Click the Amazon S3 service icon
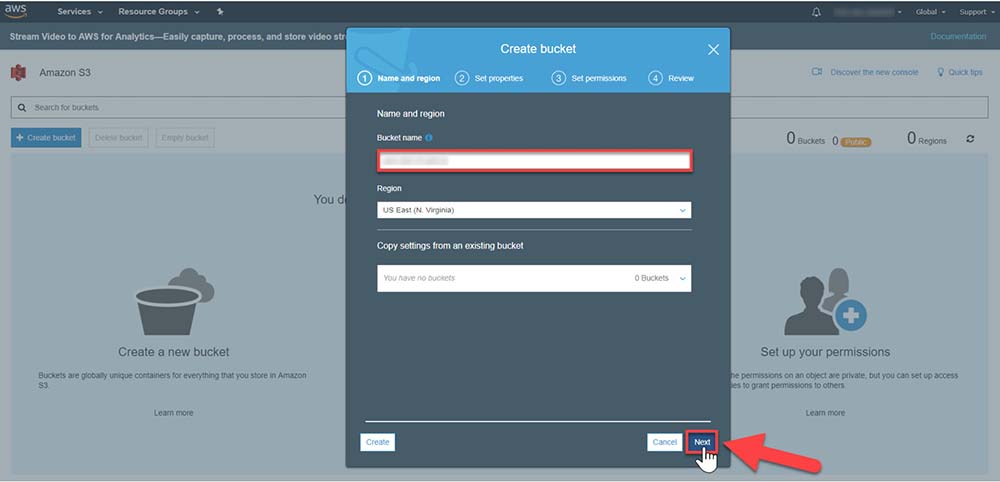The height and width of the screenshot is (482, 1000). (x=18, y=73)
